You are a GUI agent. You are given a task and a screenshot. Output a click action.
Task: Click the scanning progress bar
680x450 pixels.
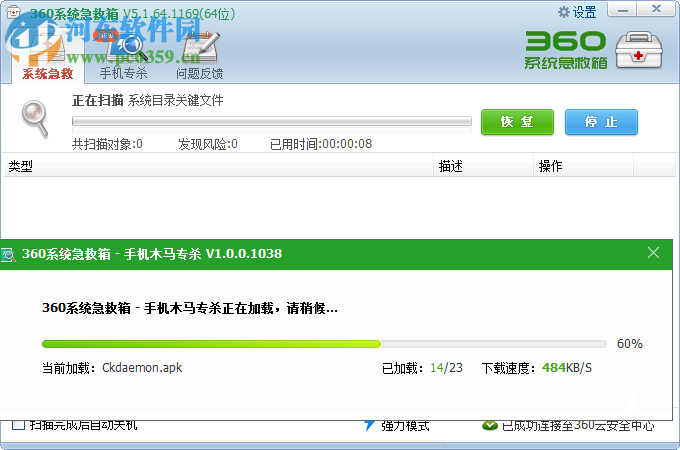click(x=272, y=121)
